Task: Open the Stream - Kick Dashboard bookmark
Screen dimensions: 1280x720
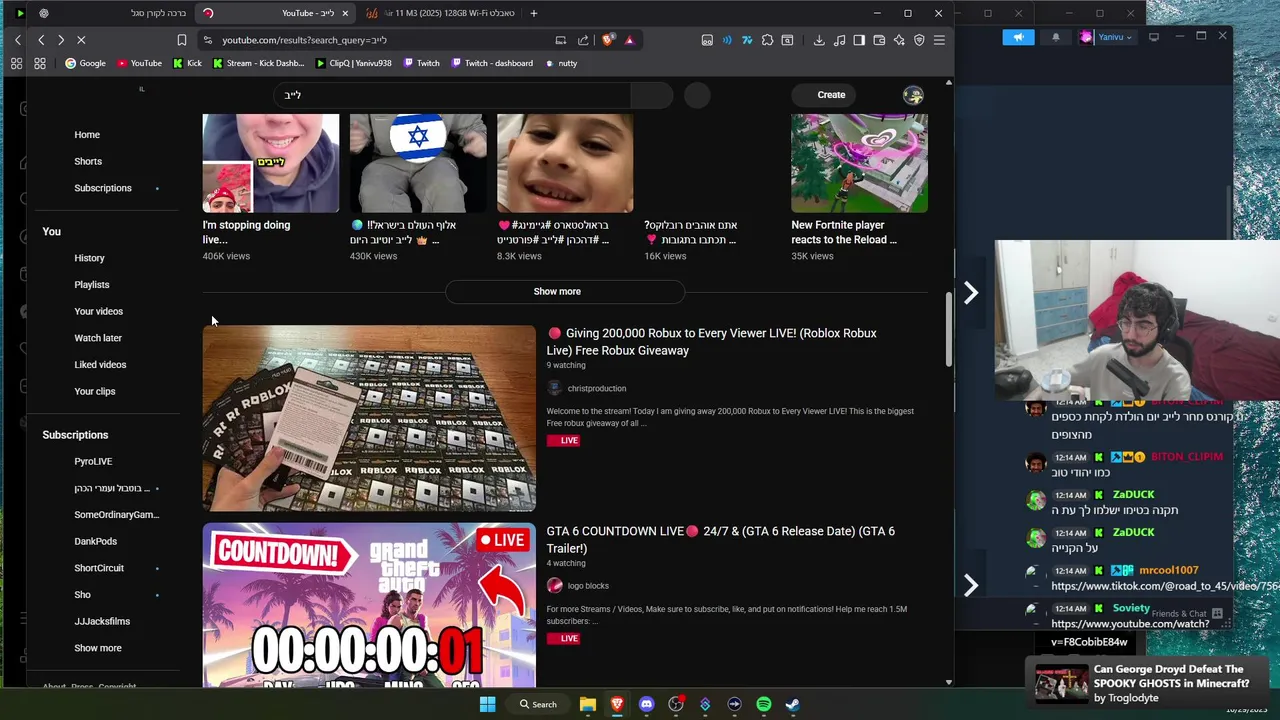Action: tap(258, 63)
